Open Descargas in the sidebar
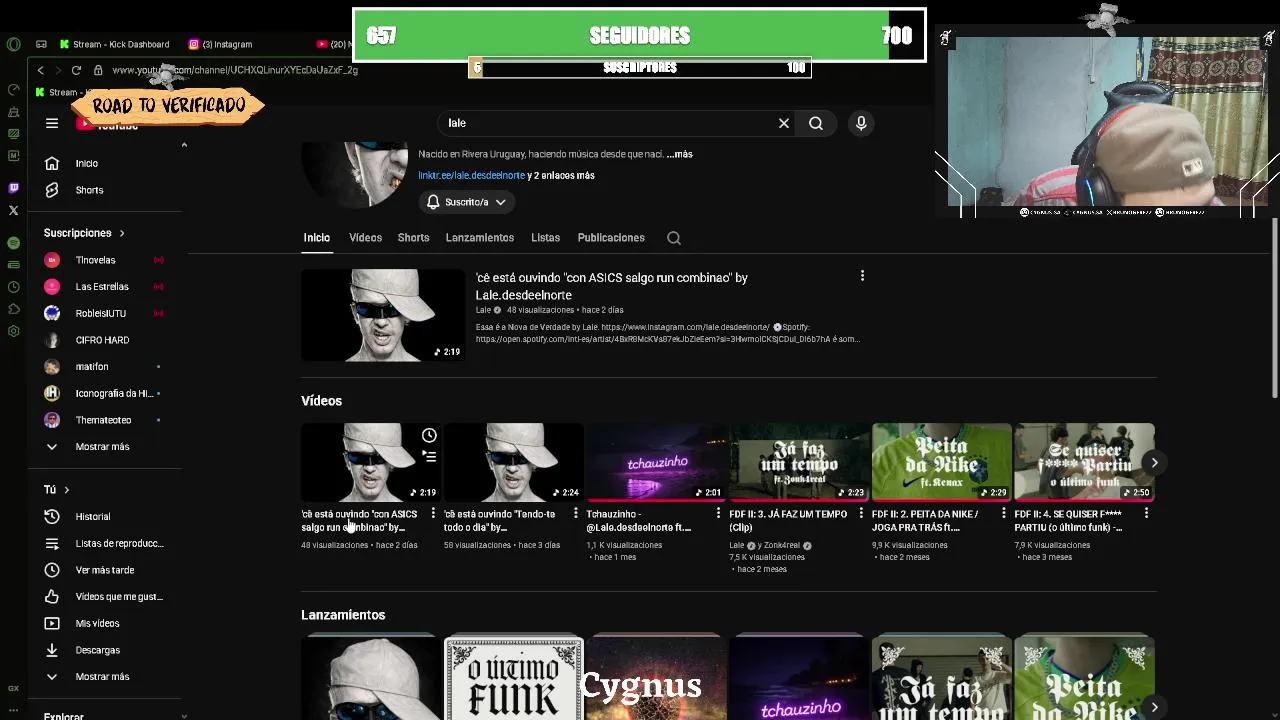The image size is (1280, 720). pos(104,650)
